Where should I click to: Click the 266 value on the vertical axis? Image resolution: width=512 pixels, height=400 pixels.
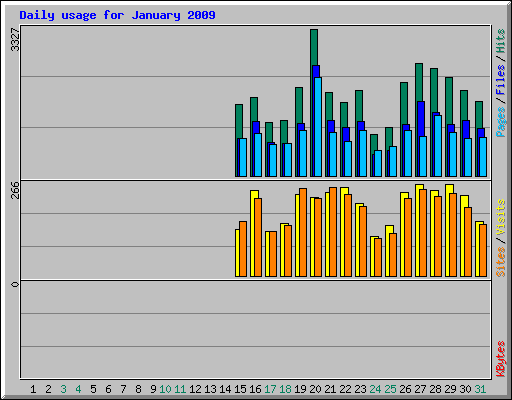point(15,190)
